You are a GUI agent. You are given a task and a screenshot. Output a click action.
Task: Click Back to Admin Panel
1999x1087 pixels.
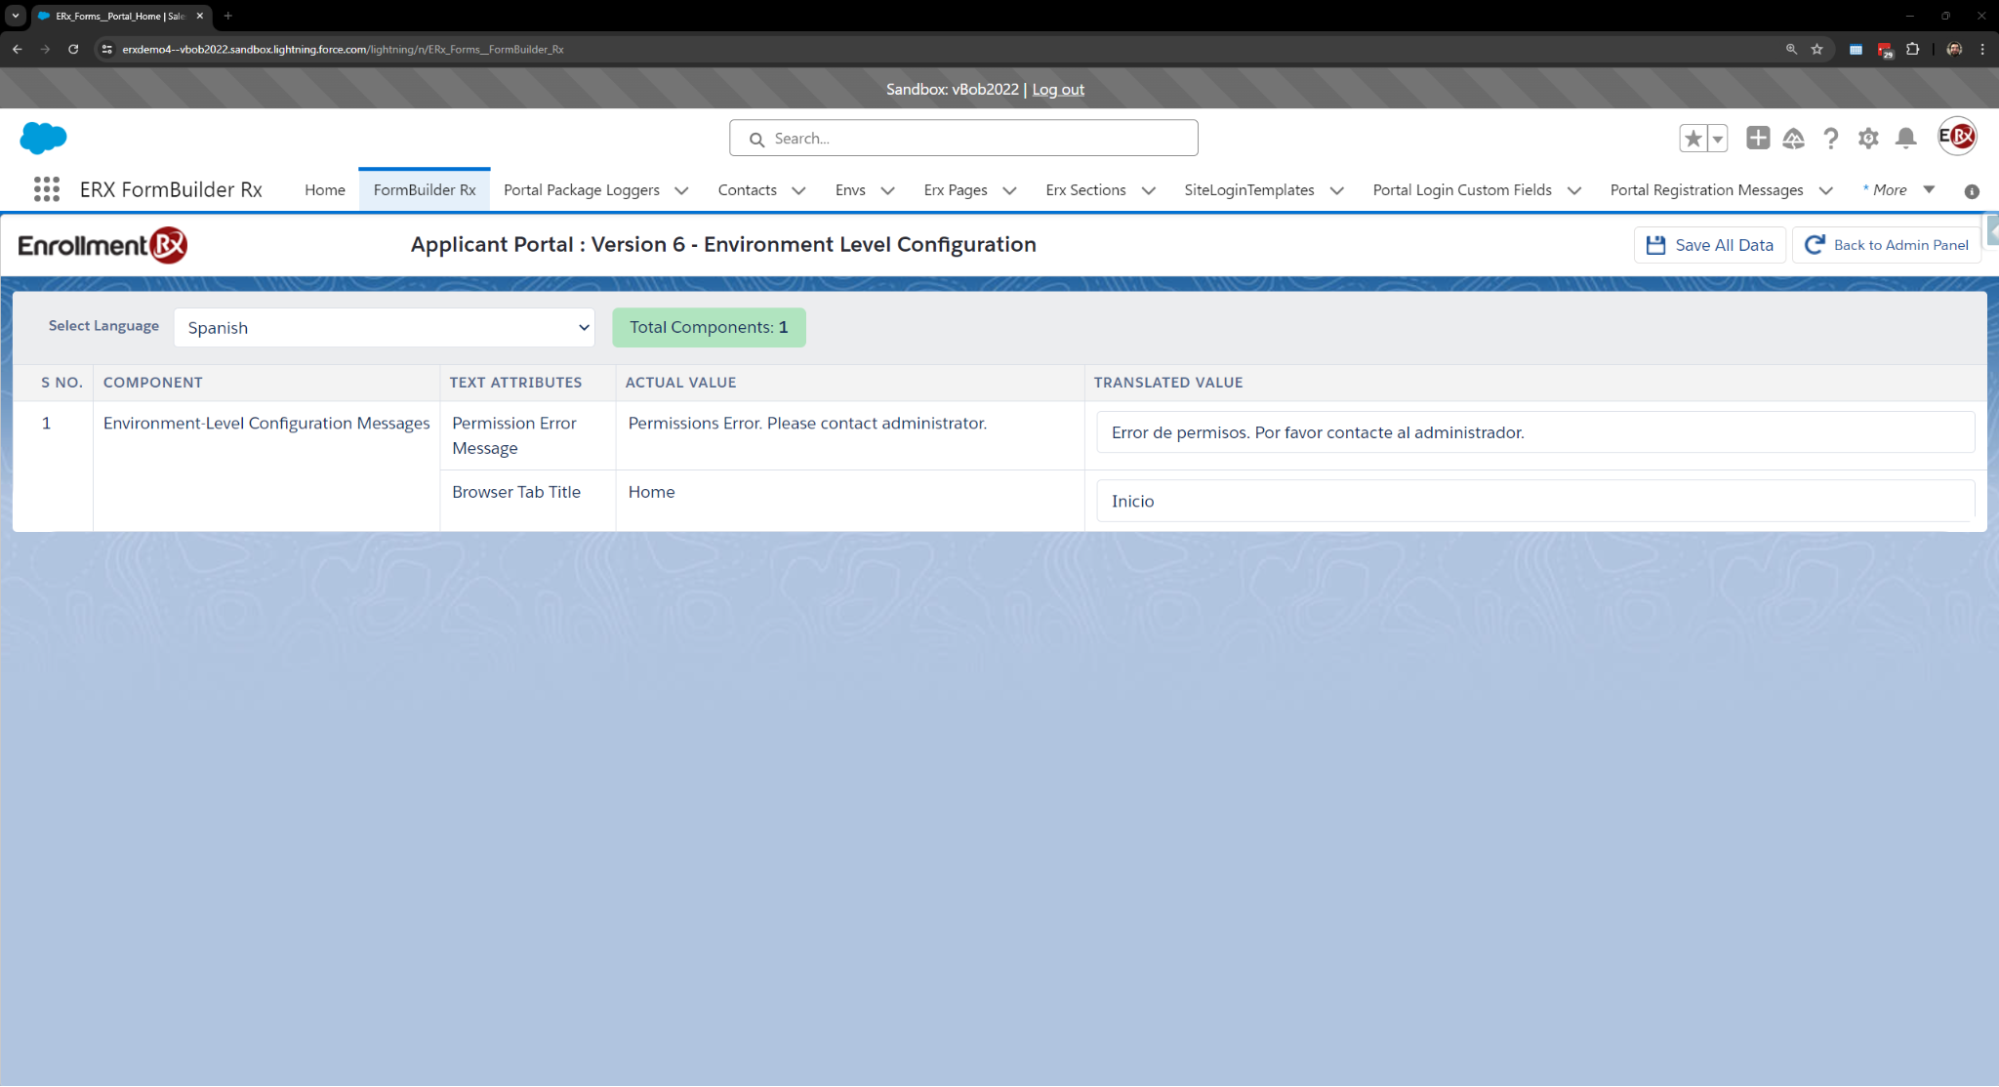(x=1886, y=245)
